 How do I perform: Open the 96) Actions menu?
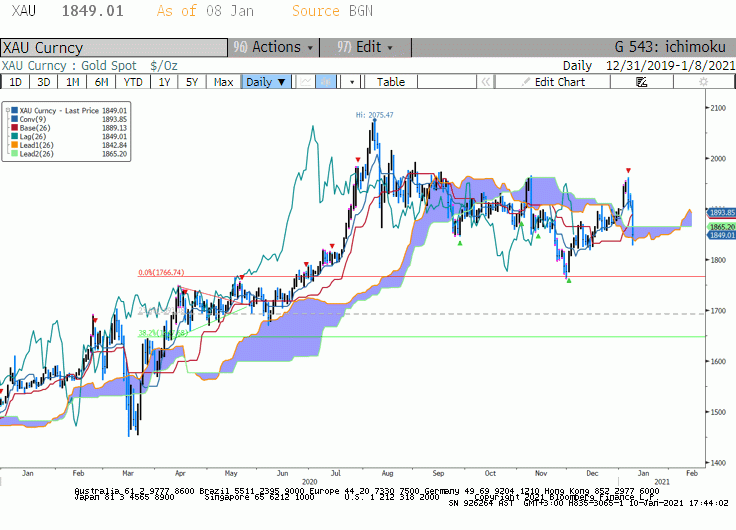(x=274, y=47)
